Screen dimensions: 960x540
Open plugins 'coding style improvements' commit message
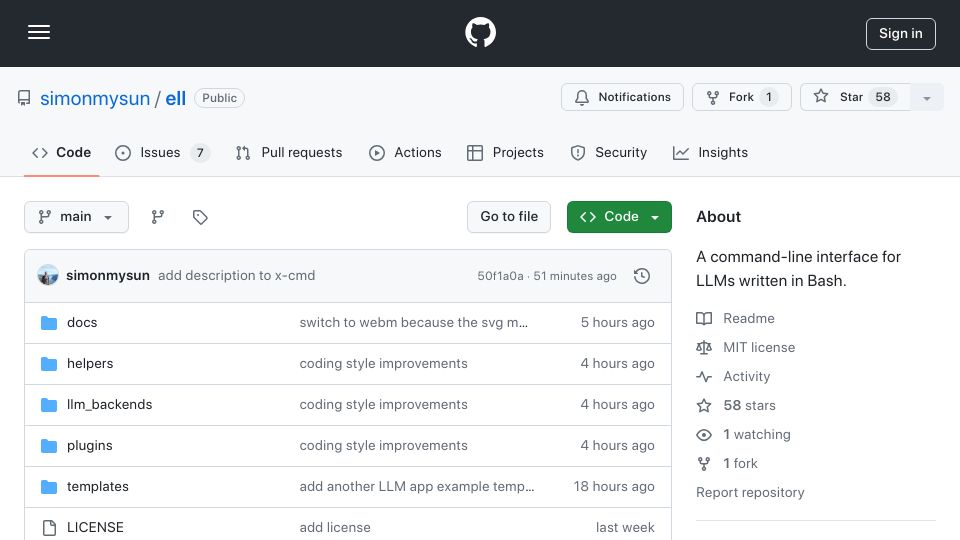point(383,446)
